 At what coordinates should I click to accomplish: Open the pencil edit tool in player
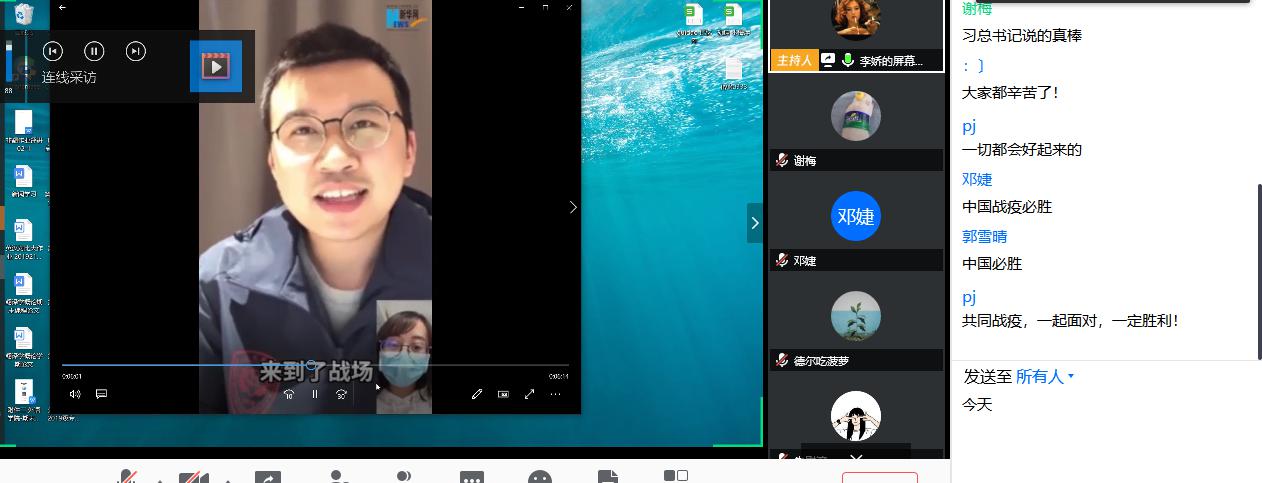(x=477, y=394)
